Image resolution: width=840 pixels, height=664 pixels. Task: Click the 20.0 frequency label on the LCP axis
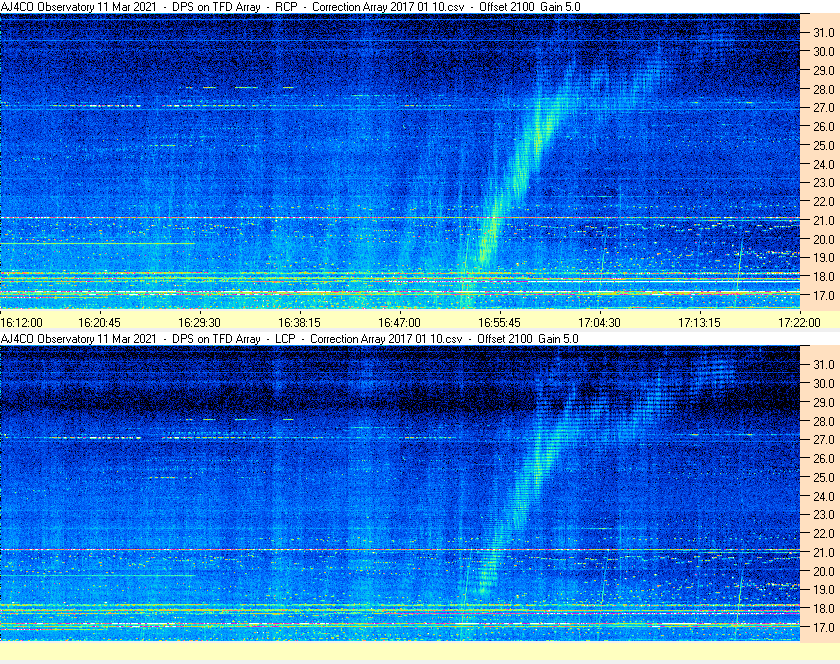[824, 571]
